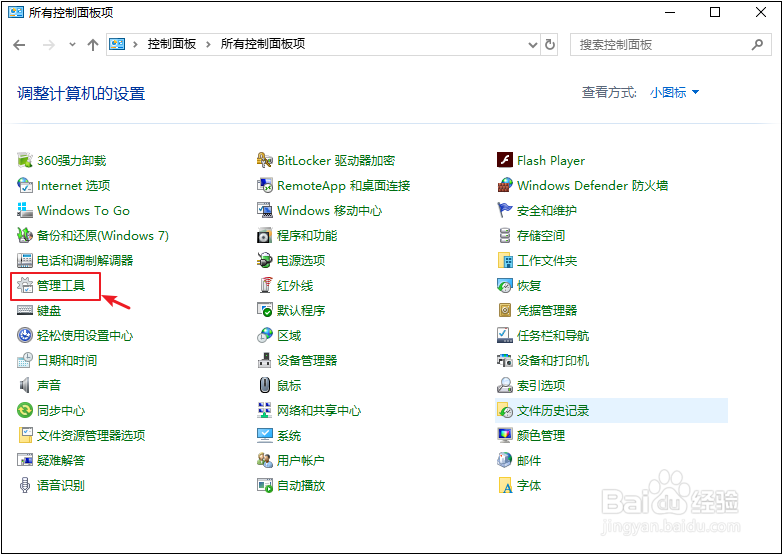Screen dimensions: 784x554
Task: Open the 电源选项 icon
Action: pyautogui.click(x=264, y=260)
